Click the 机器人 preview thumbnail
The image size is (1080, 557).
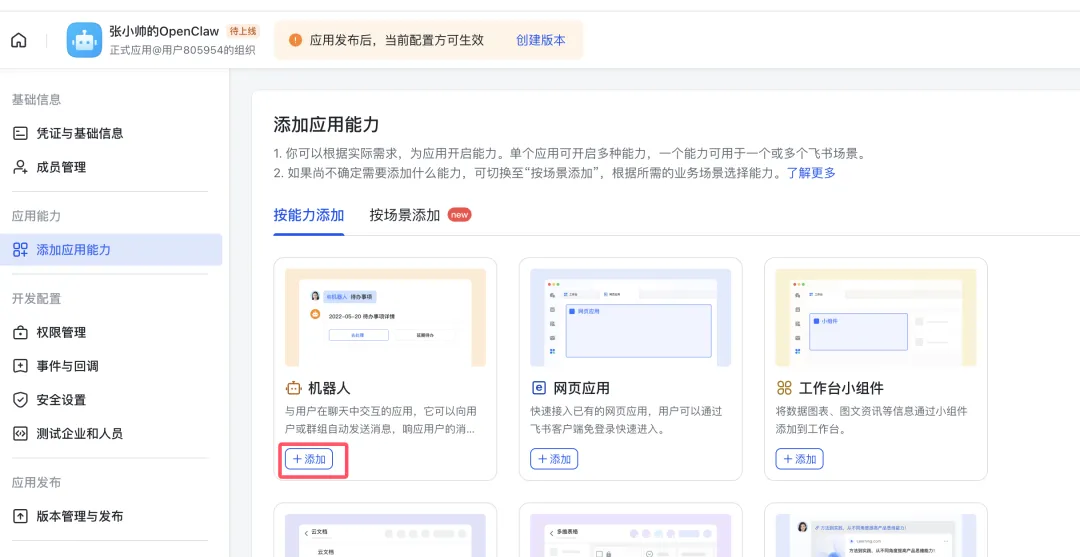[385, 317]
